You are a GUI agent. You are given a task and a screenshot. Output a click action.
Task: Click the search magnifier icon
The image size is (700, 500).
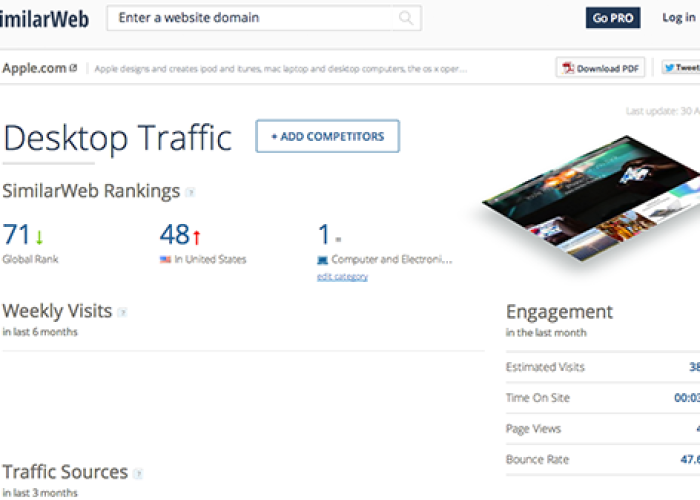coord(405,18)
